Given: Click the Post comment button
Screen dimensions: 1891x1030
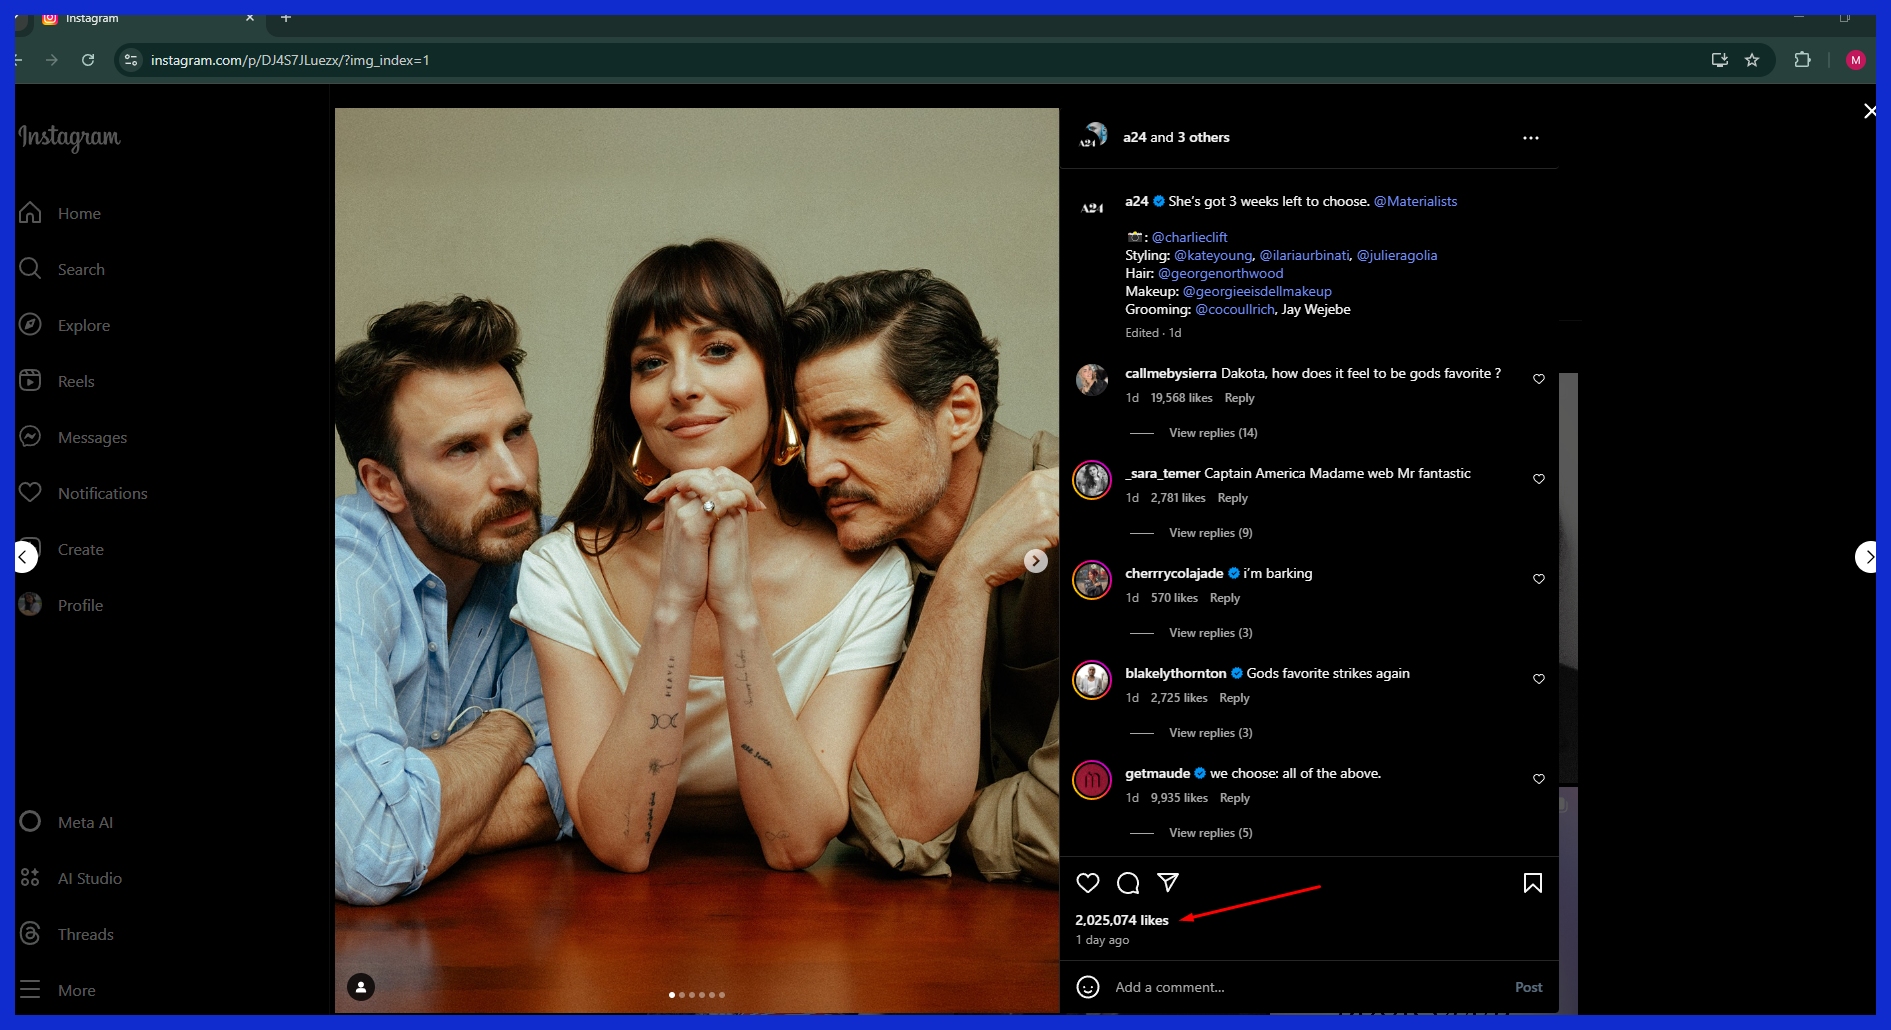Looking at the screenshot, I should pos(1528,987).
